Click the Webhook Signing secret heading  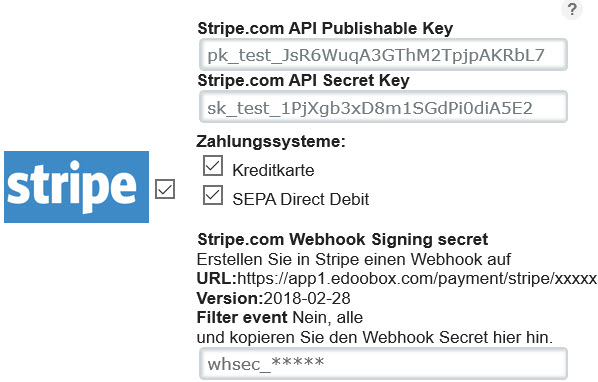coord(342,239)
